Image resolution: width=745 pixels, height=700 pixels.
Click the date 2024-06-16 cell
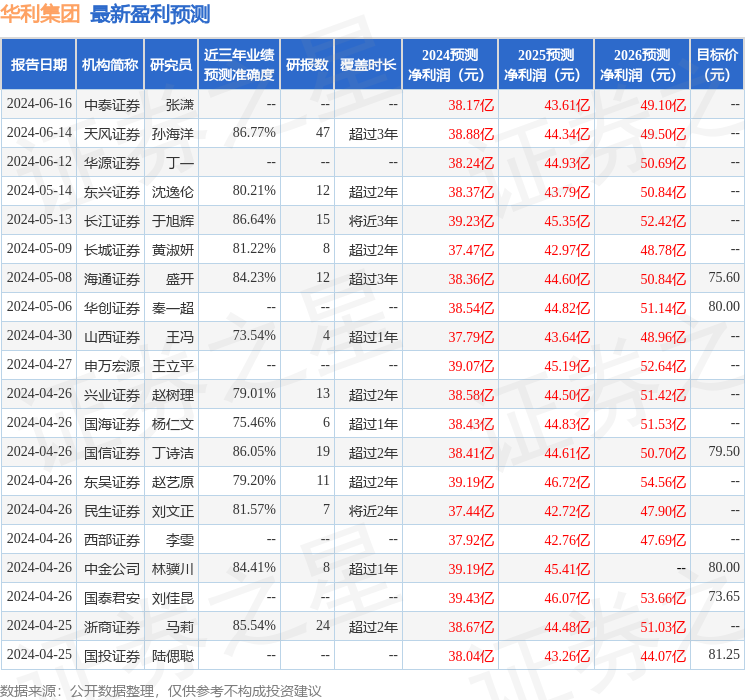[x=39, y=104]
